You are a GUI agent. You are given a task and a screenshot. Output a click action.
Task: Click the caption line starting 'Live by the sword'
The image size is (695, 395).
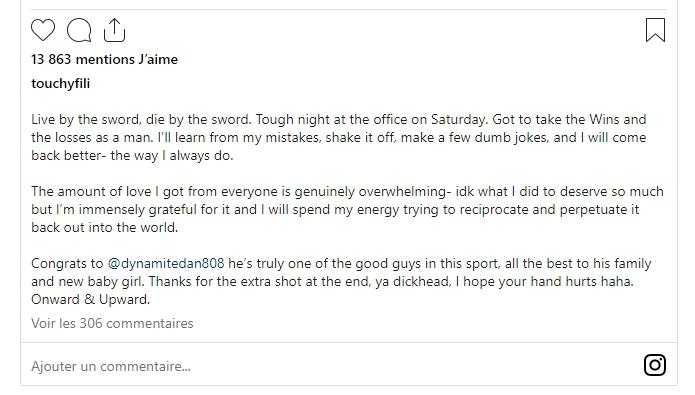(x=339, y=119)
